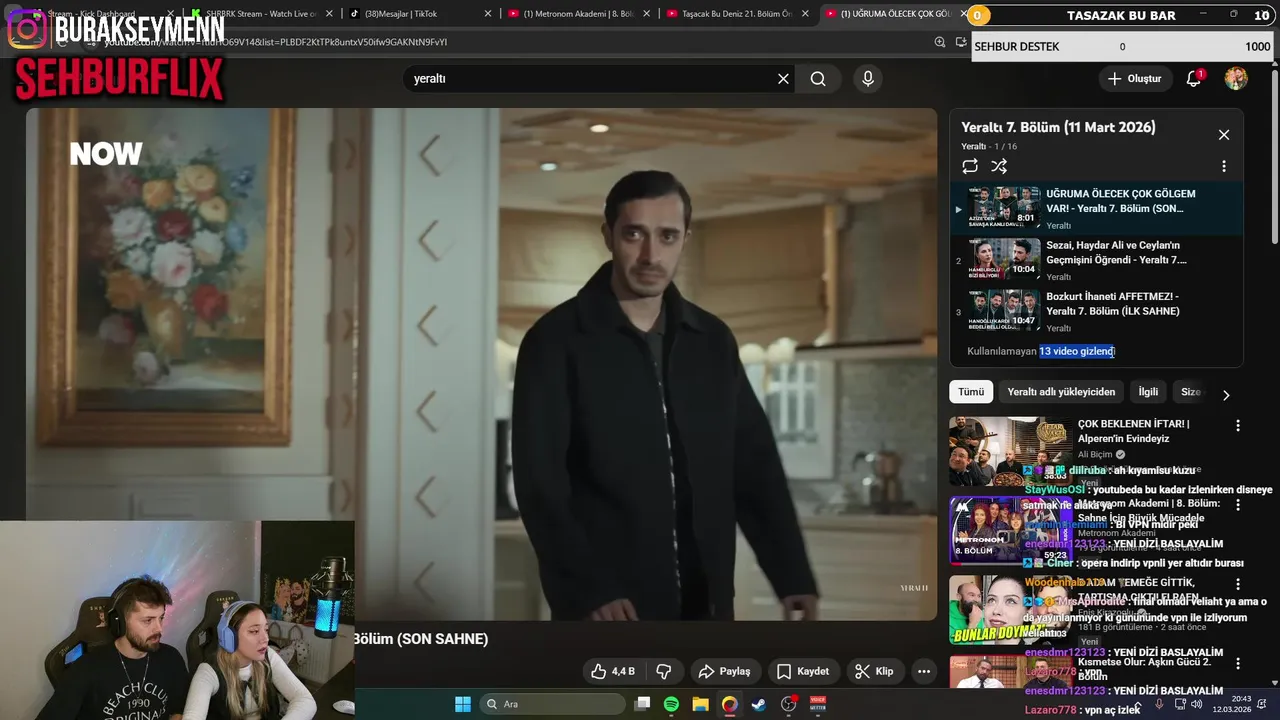Open File Explorer from taskbar

click(700, 704)
